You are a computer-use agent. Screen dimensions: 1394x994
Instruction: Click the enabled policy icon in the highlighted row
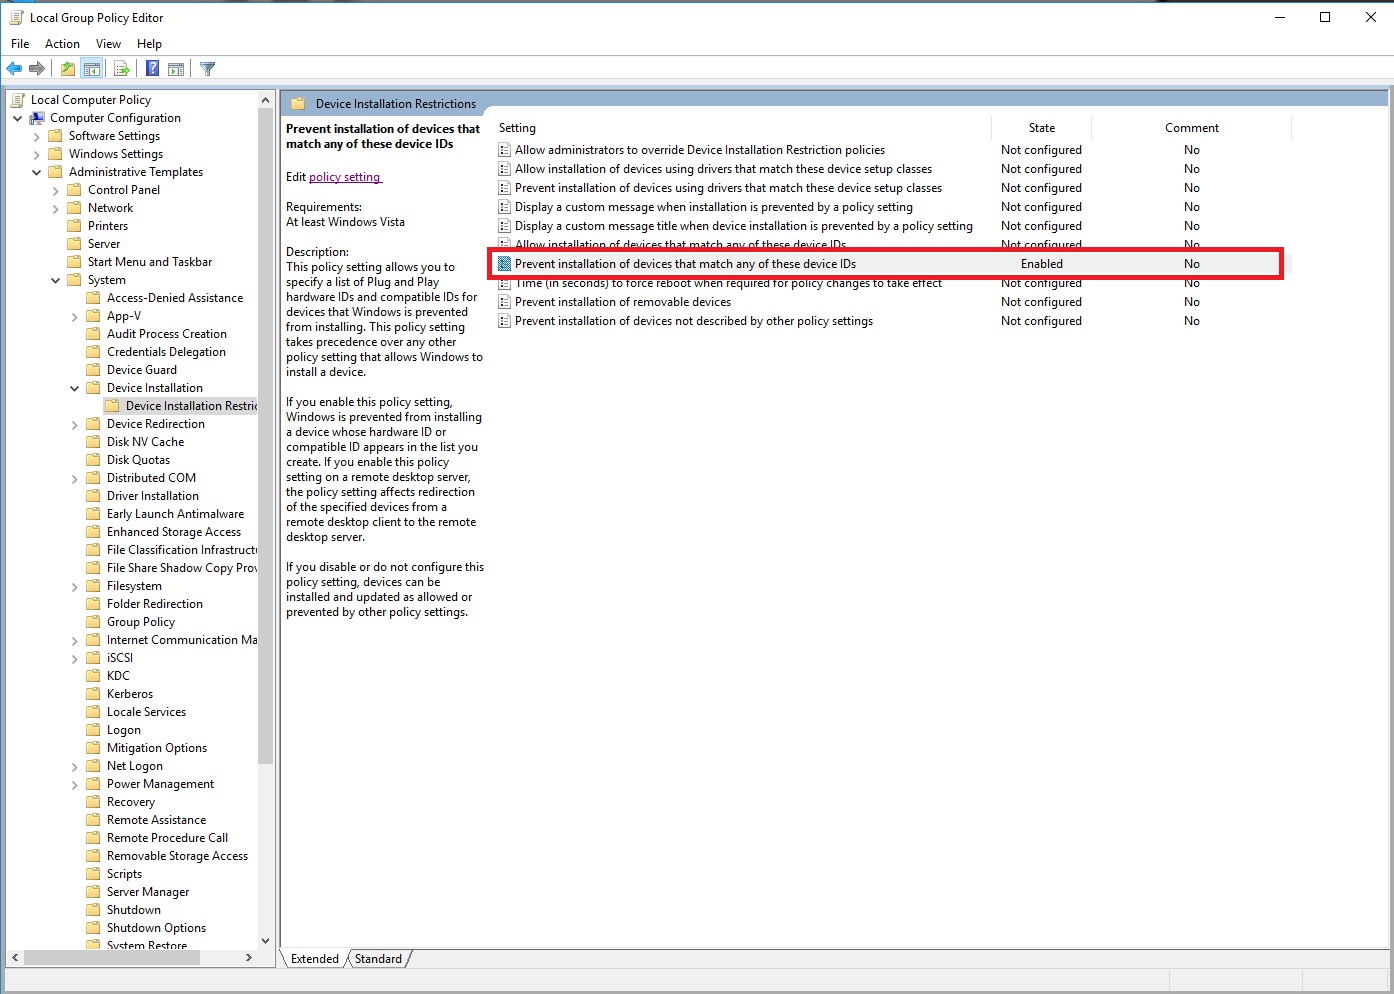tap(505, 264)
